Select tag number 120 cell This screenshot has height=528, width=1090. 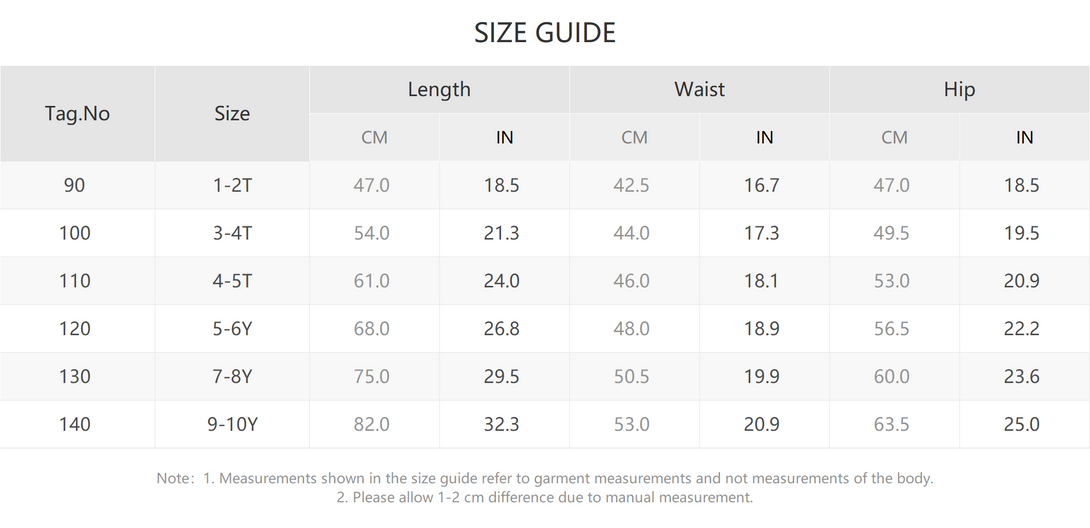click(77, 329)
